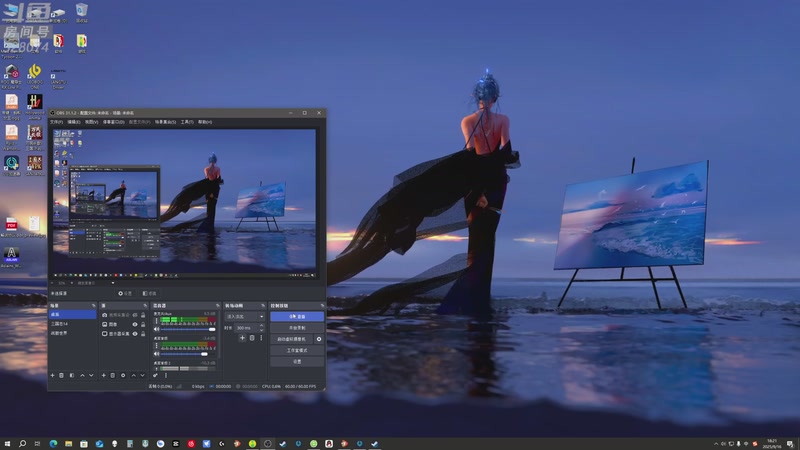Move source up with Sources panel up arrow
This screenshot has height=450, width=800.
[134, 376]
